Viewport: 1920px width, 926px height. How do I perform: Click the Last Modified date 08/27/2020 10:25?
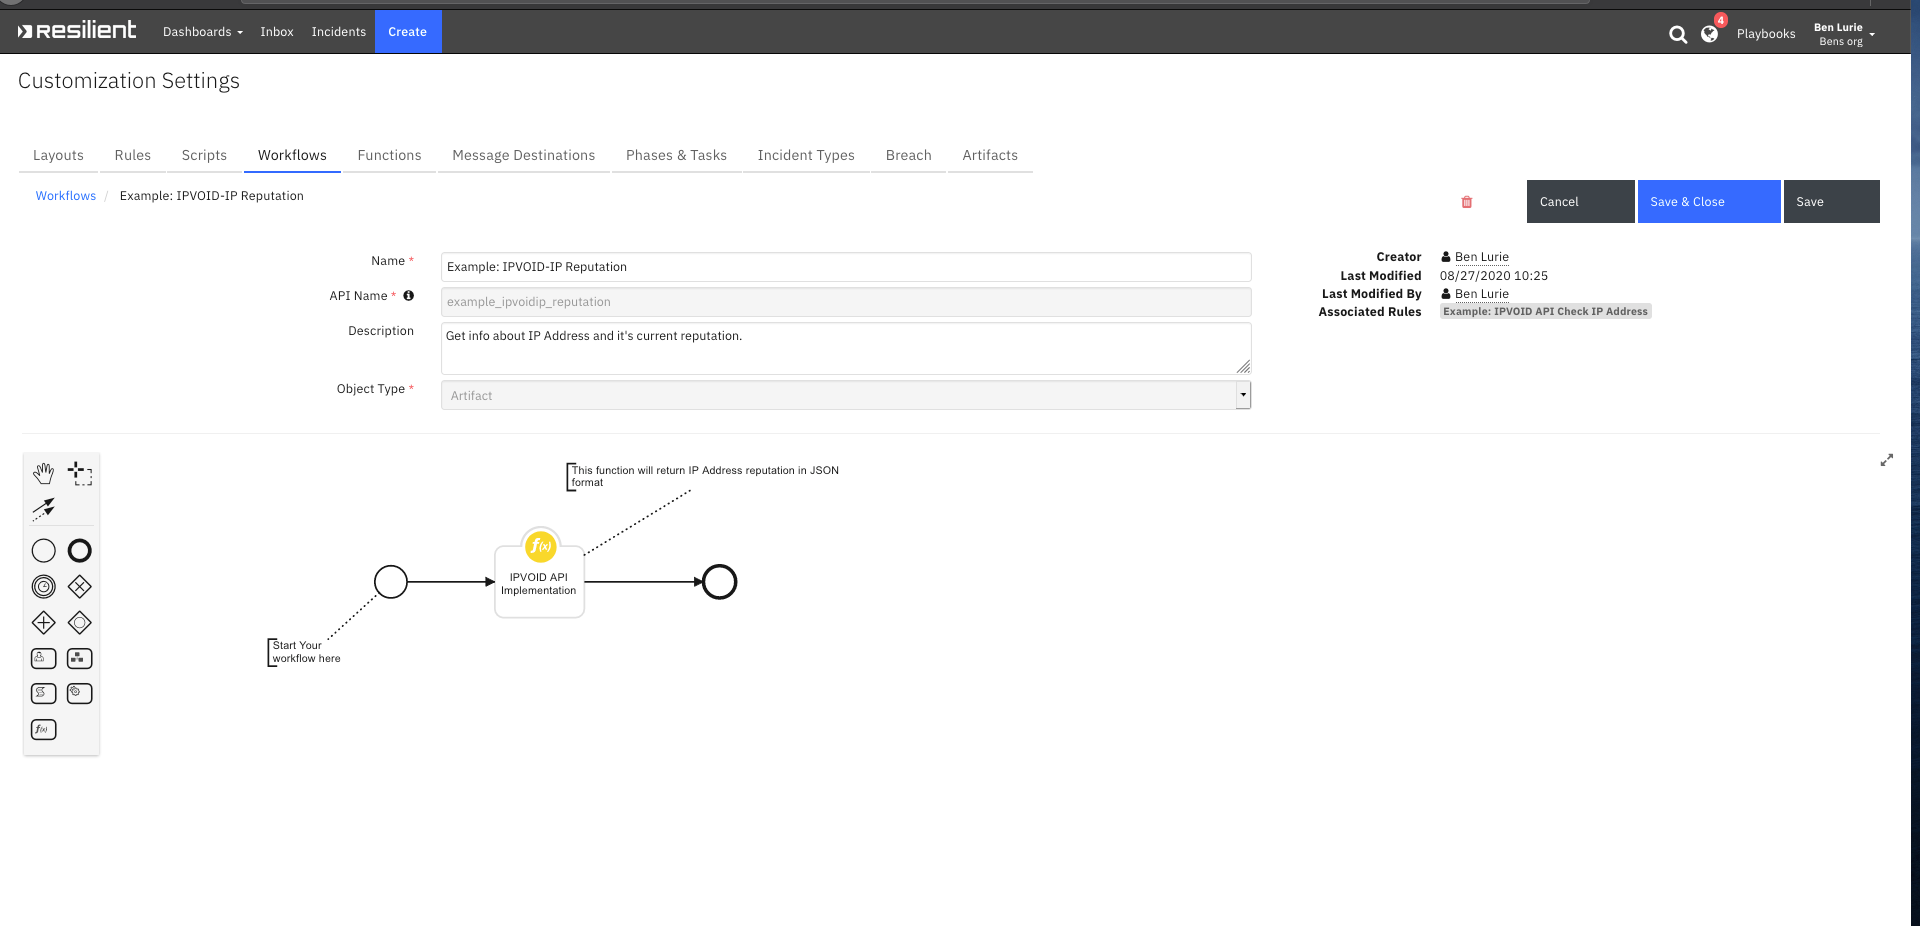[x=1494, y=276]
